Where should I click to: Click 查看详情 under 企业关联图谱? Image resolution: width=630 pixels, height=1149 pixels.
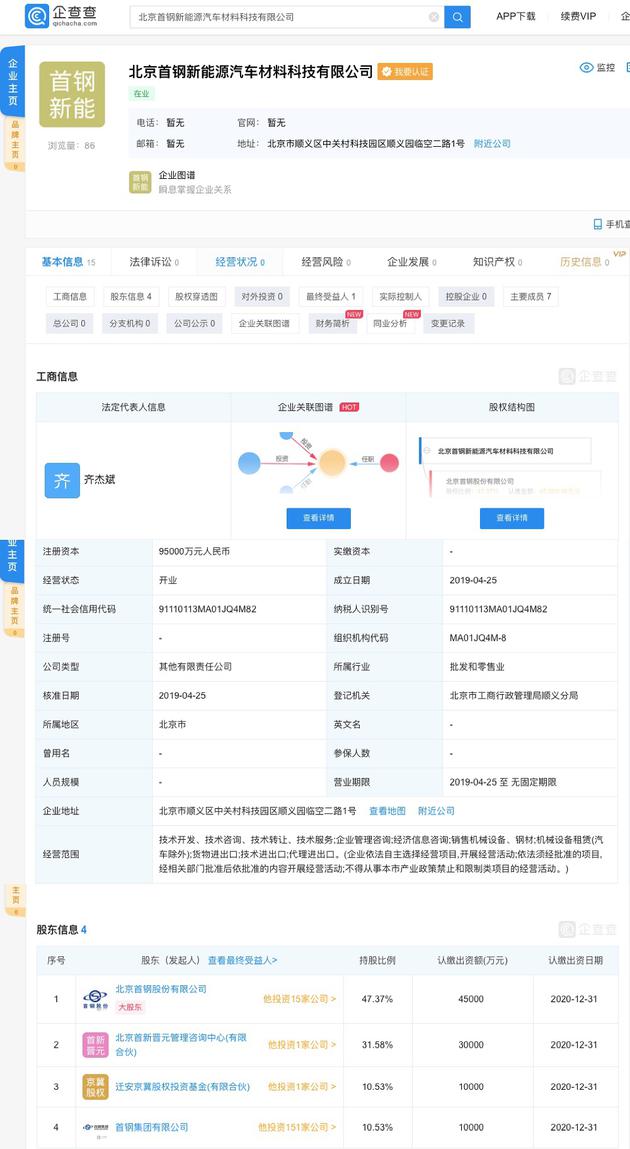coord(319,518)
